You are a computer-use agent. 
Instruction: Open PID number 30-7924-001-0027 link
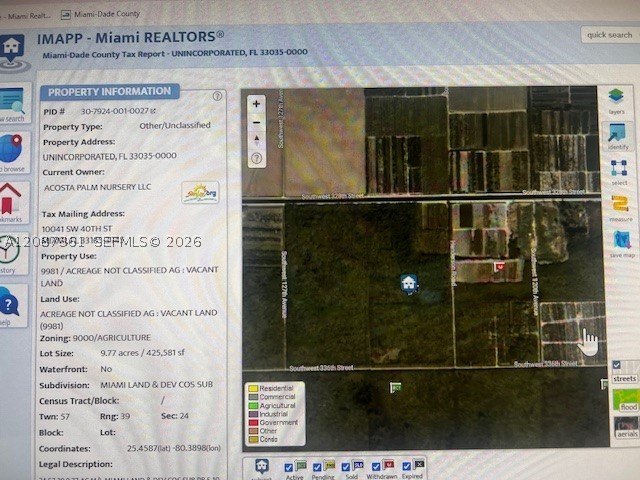[x=115, y=111]
